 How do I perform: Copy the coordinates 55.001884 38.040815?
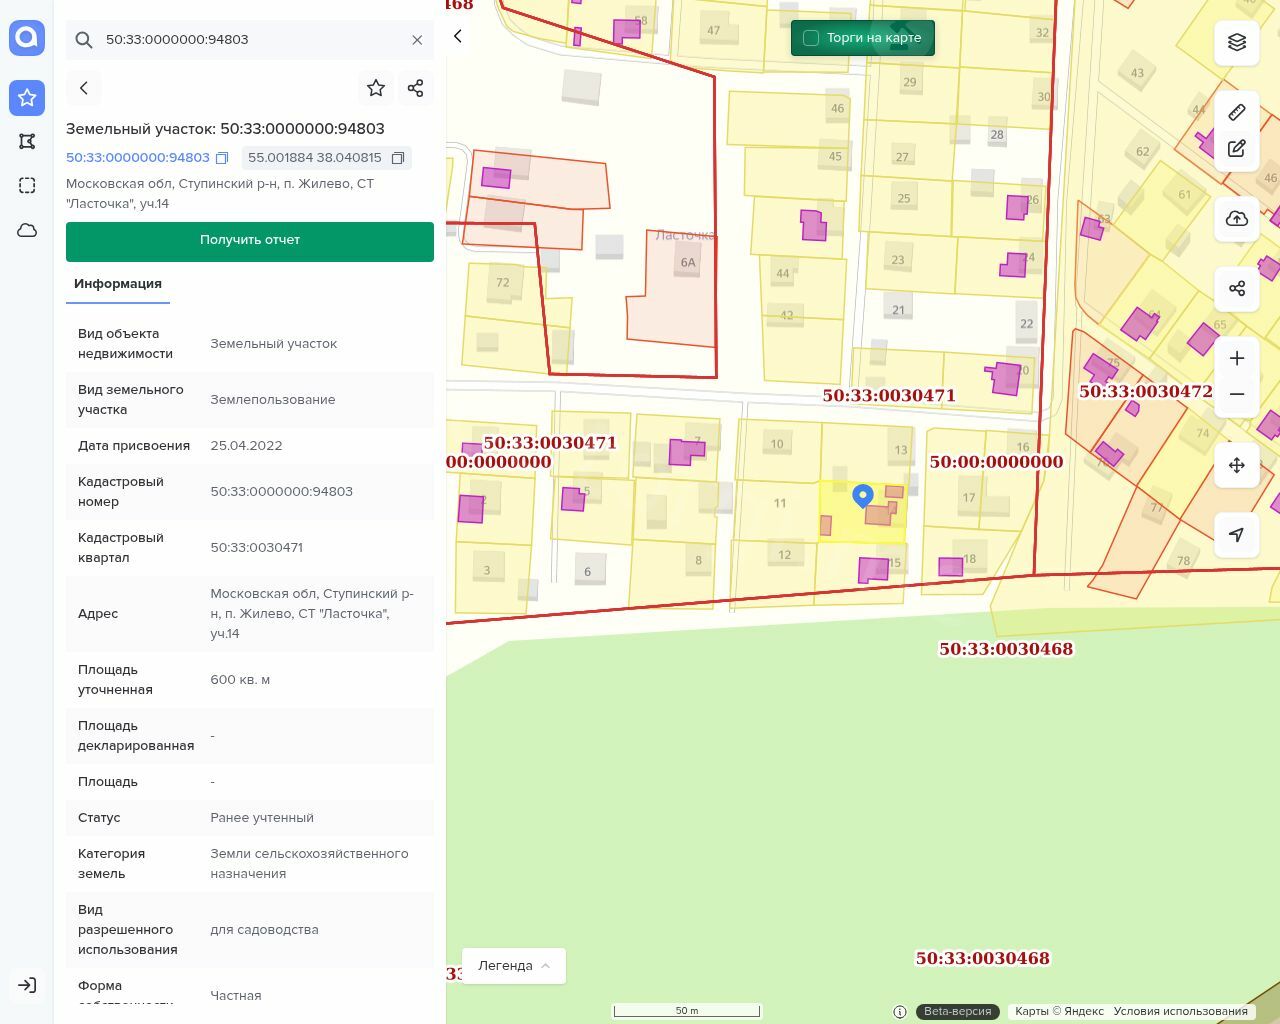[398, 158]
